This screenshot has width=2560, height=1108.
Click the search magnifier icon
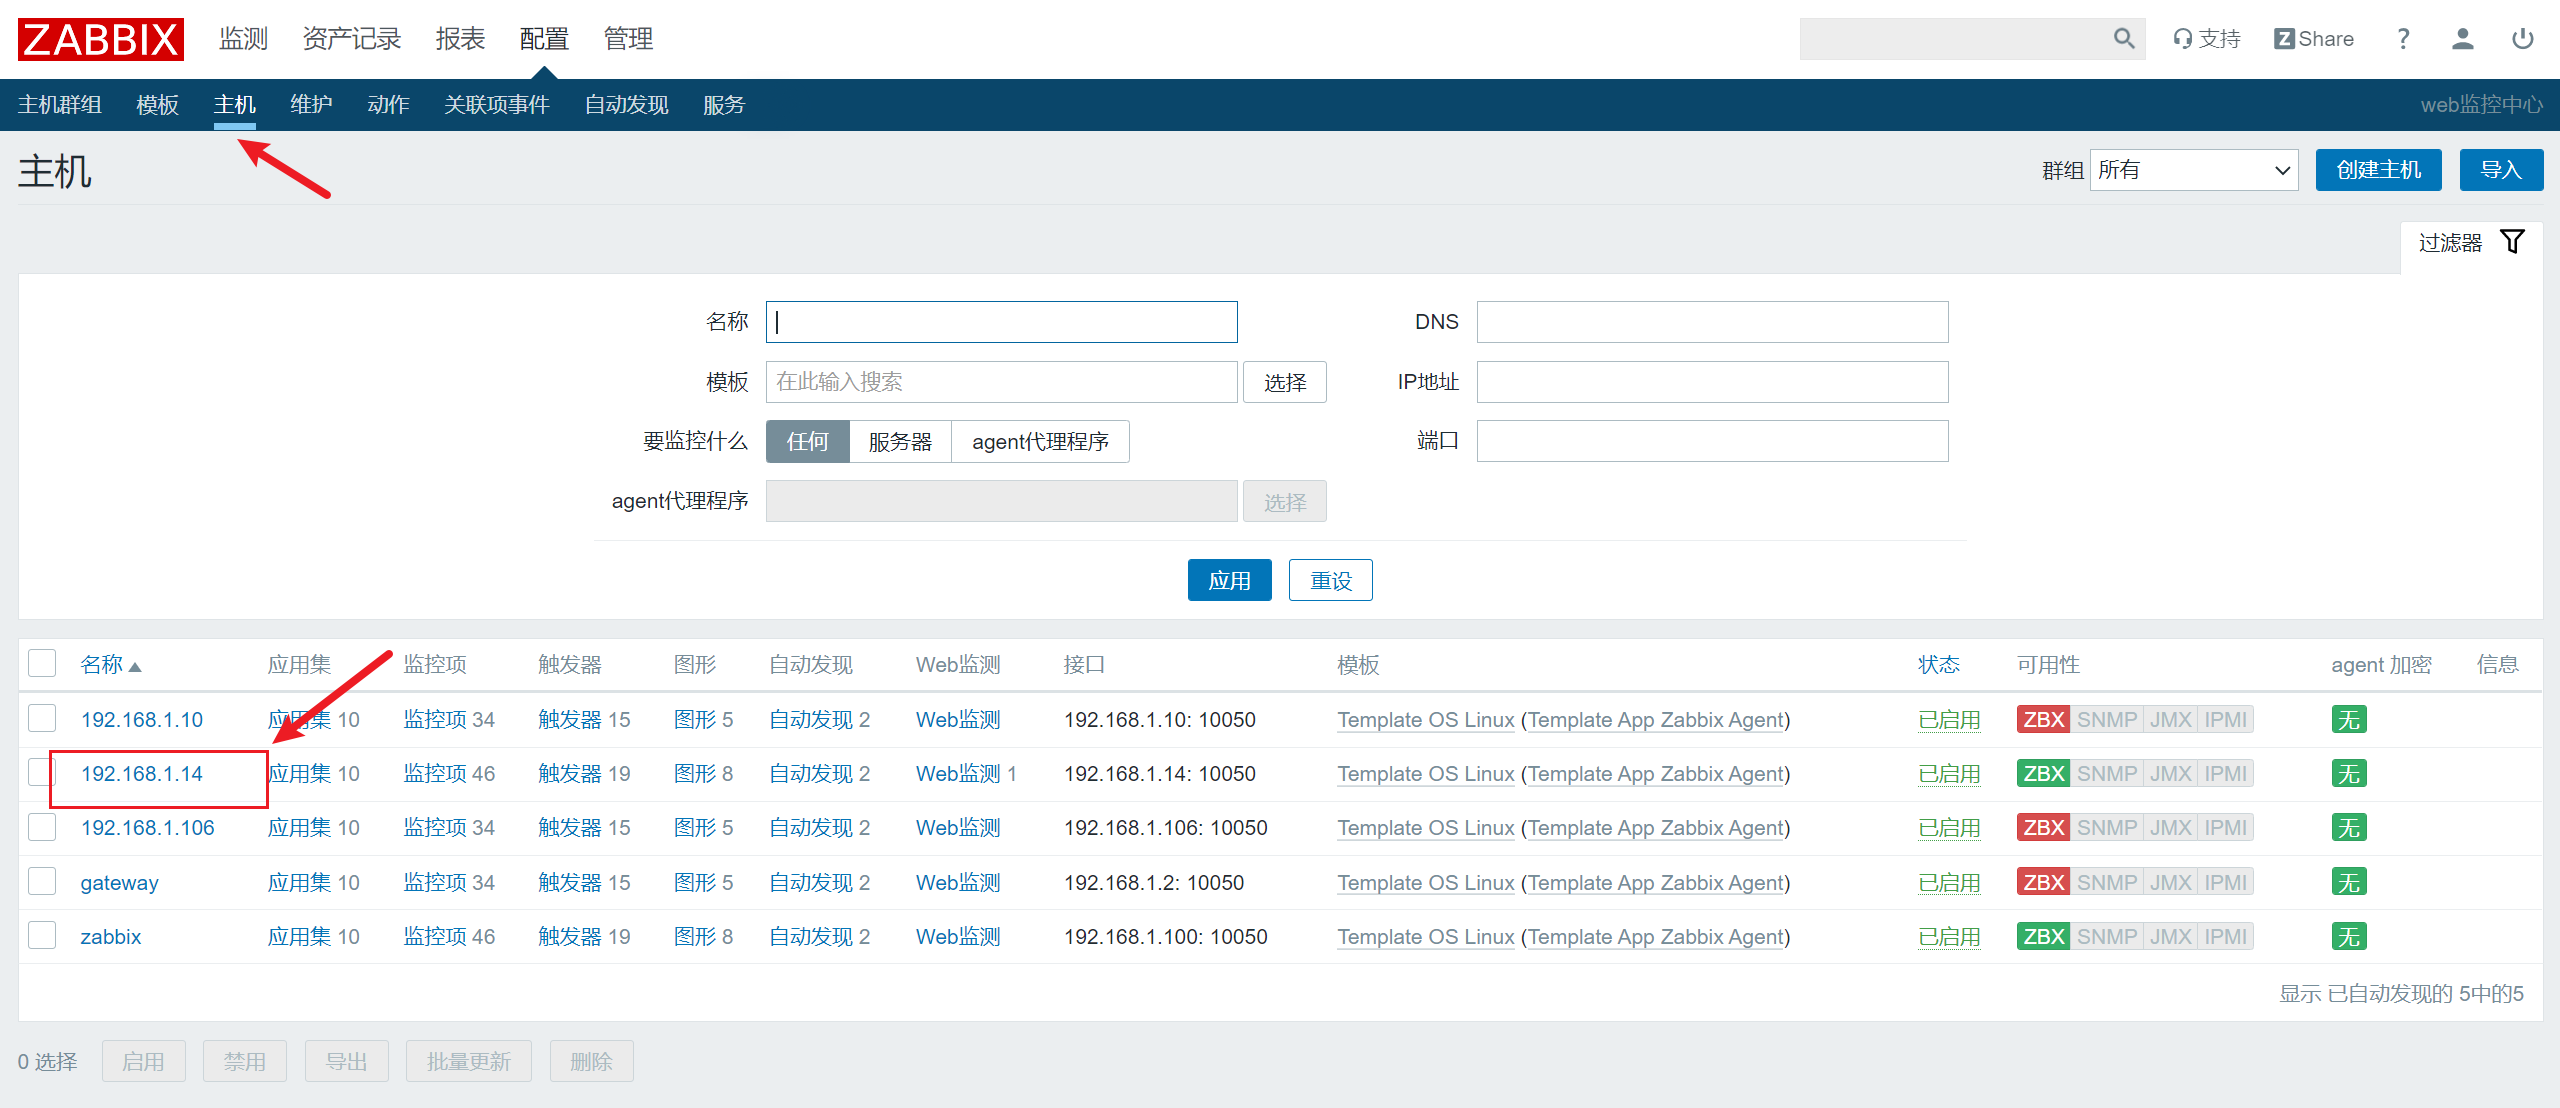[2124, 39]
